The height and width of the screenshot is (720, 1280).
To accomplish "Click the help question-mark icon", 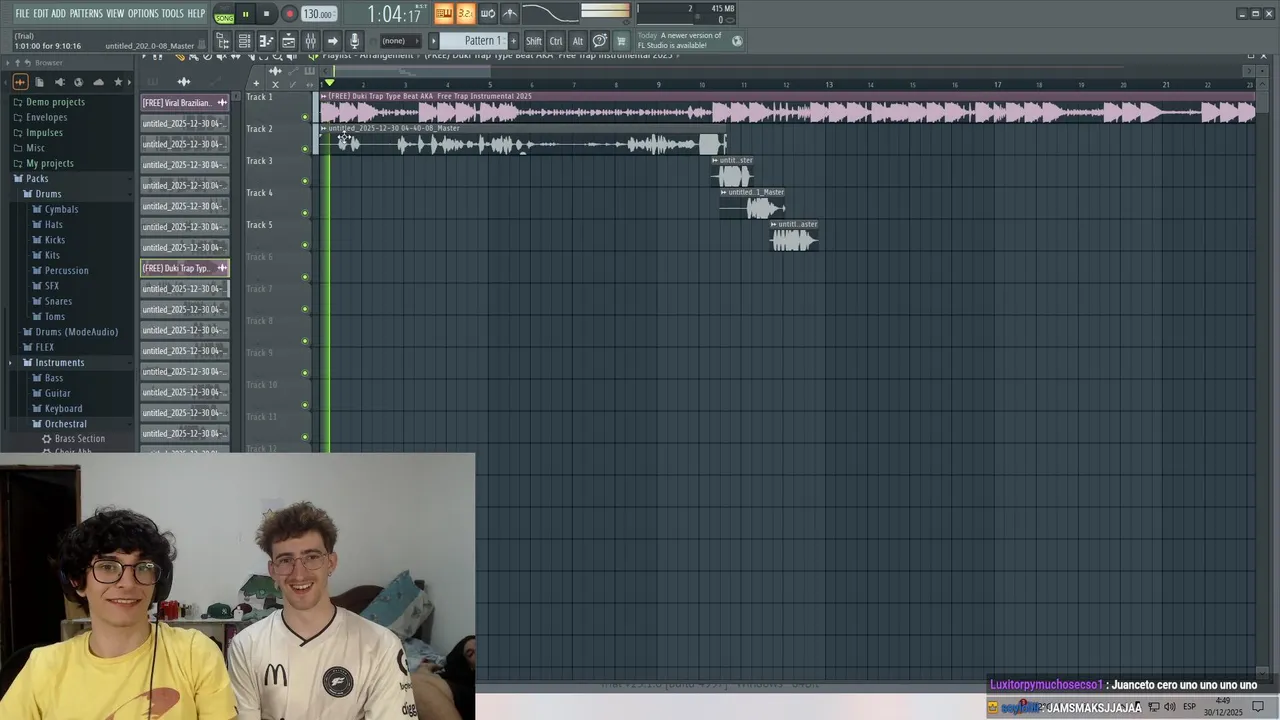I will pos(600,41).
